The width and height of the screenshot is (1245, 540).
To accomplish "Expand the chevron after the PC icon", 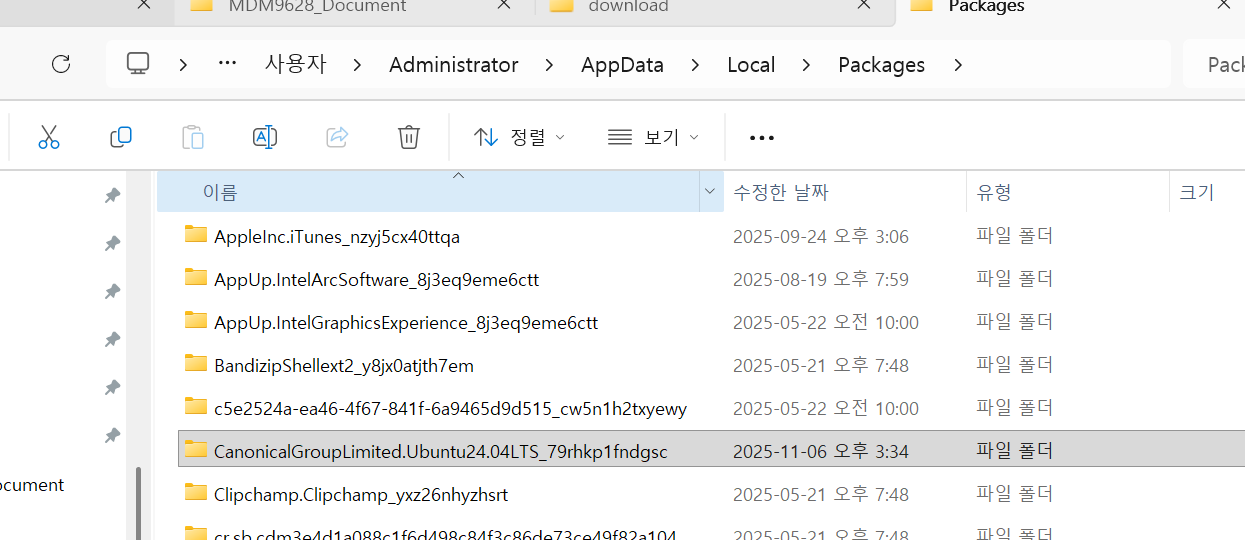I will [183, 65].
